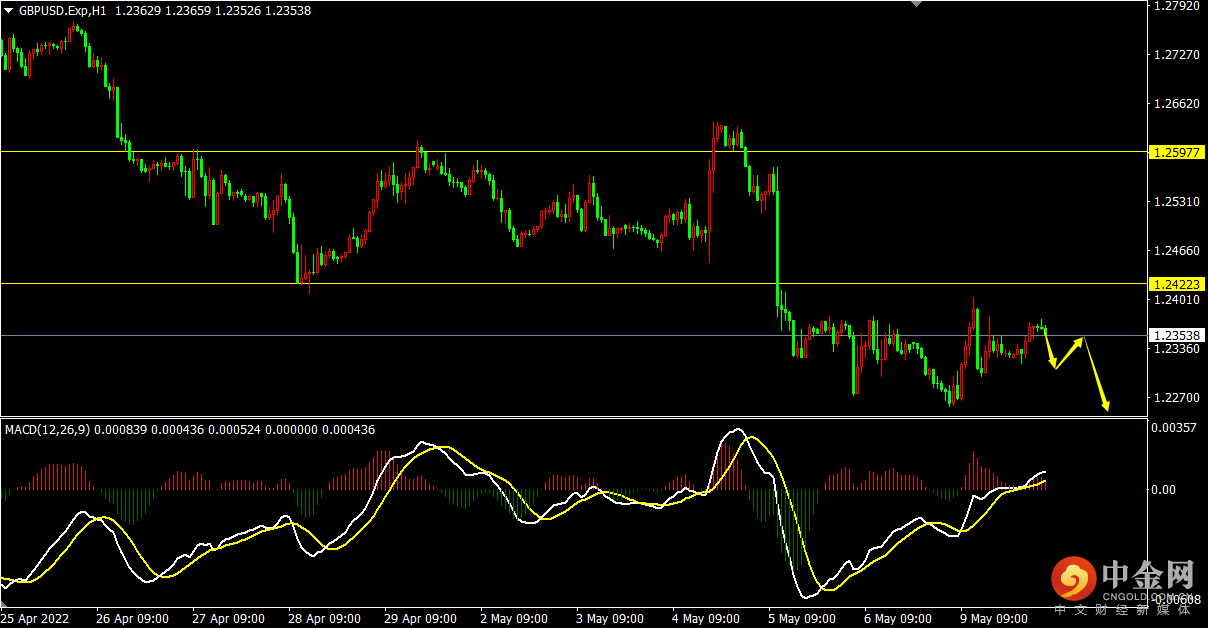The width and height of the screenshot is (1208, 628).
Task: Click the 28 Apr 09:00 time label
Action: coord(324,618)
